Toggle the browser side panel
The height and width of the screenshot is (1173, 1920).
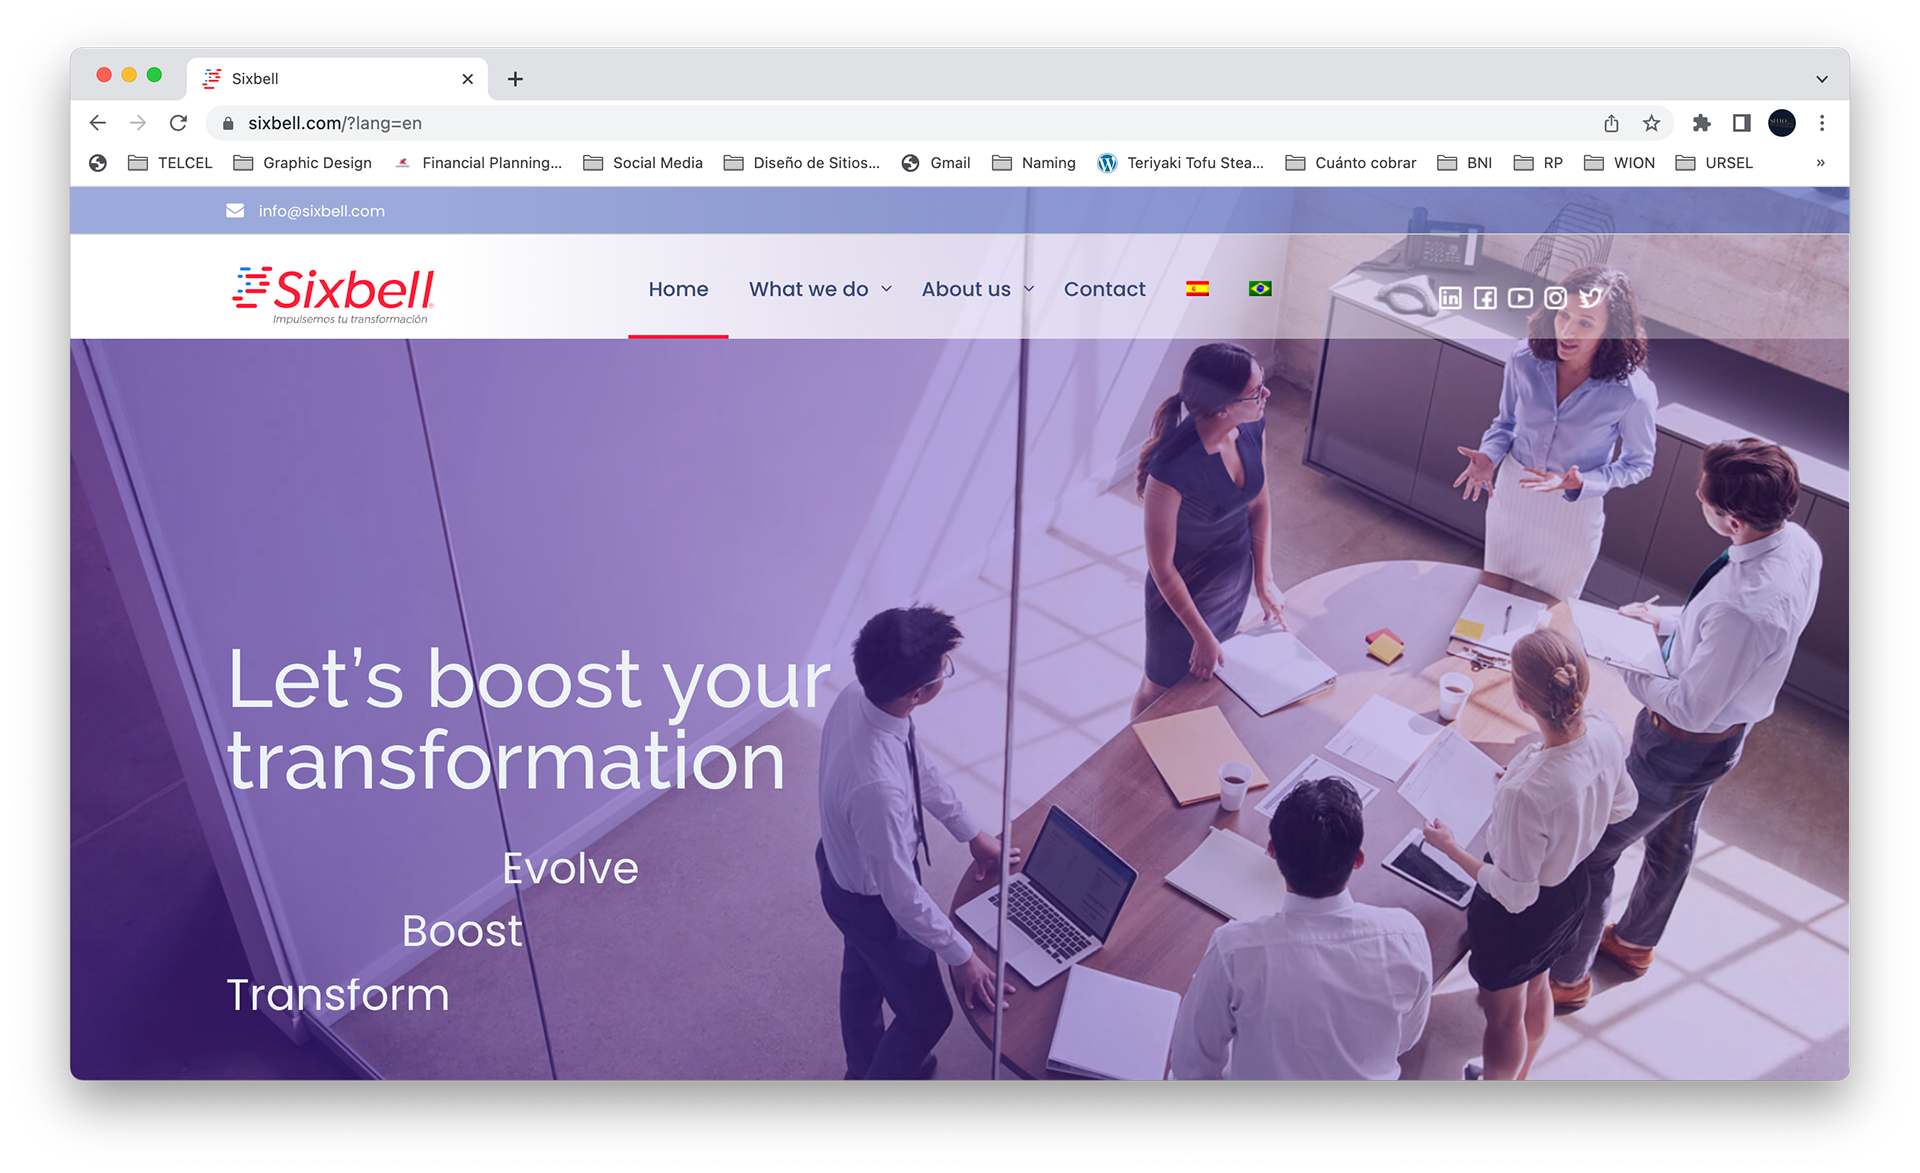pos(1741,123)
